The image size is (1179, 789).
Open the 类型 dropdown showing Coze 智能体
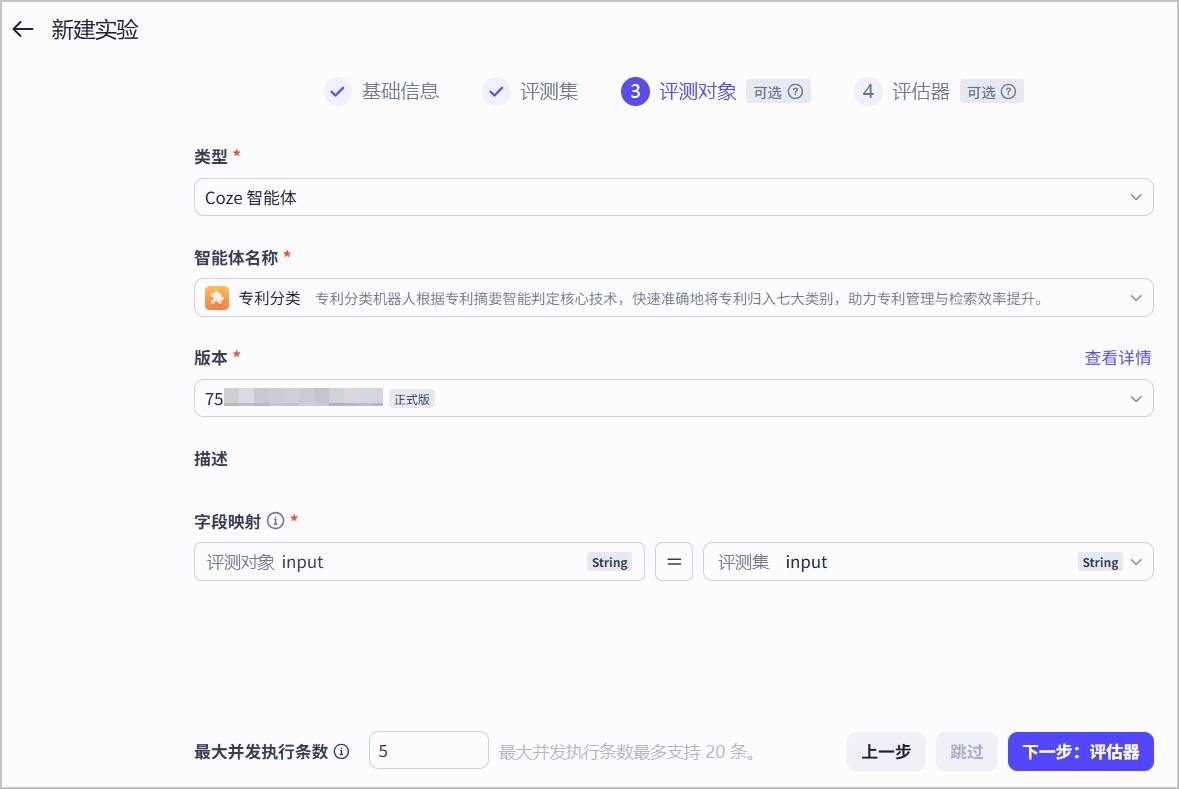point(674,197)
